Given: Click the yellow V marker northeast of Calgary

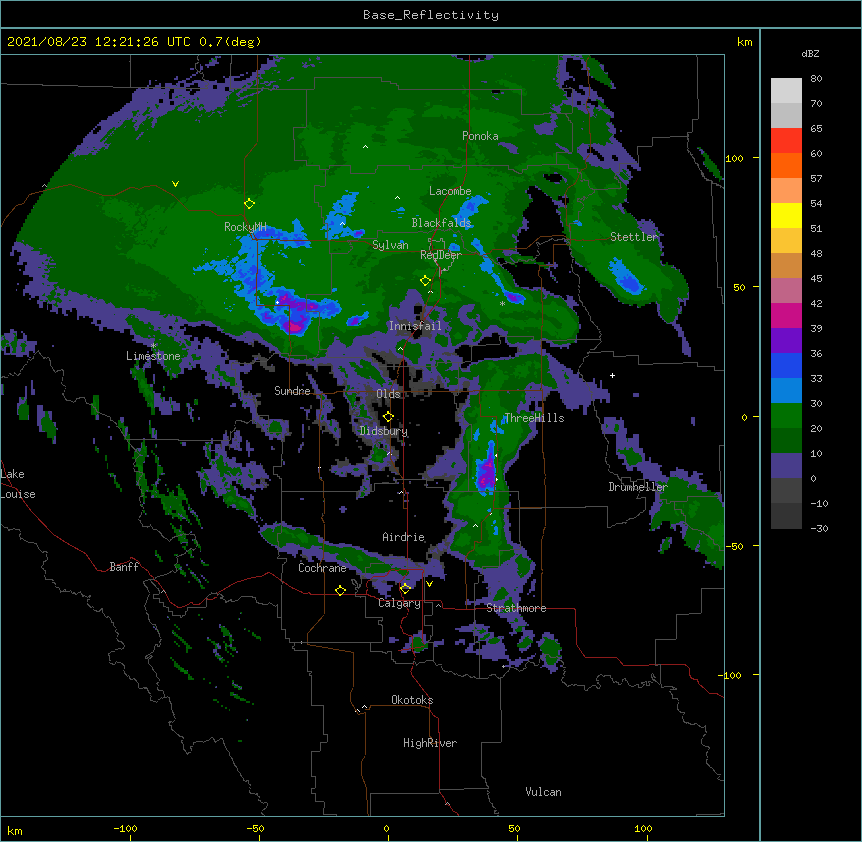Looking at the screenshot, I should tap(429, 584).
